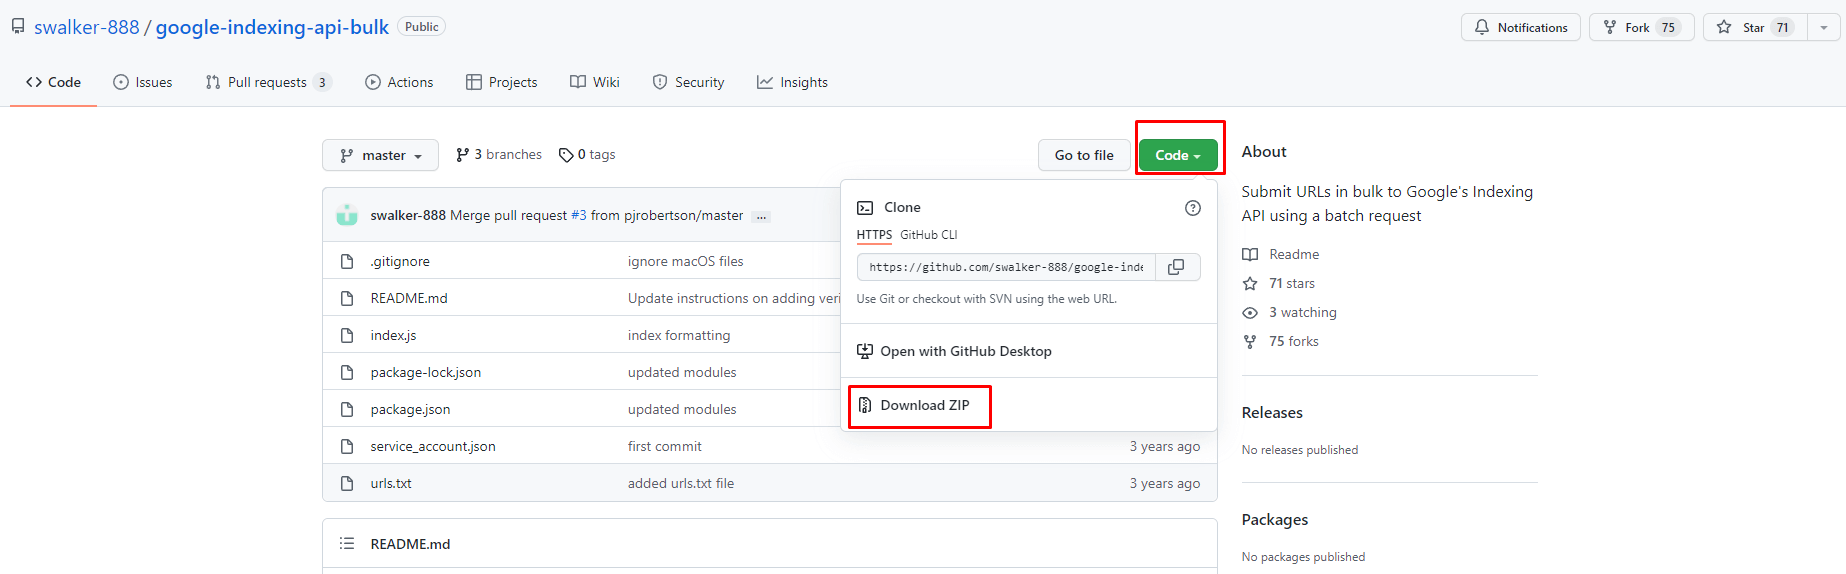Click Open with GitHub Desktop
Viewport: 1846px width, 574px height.
coord(955,351)
